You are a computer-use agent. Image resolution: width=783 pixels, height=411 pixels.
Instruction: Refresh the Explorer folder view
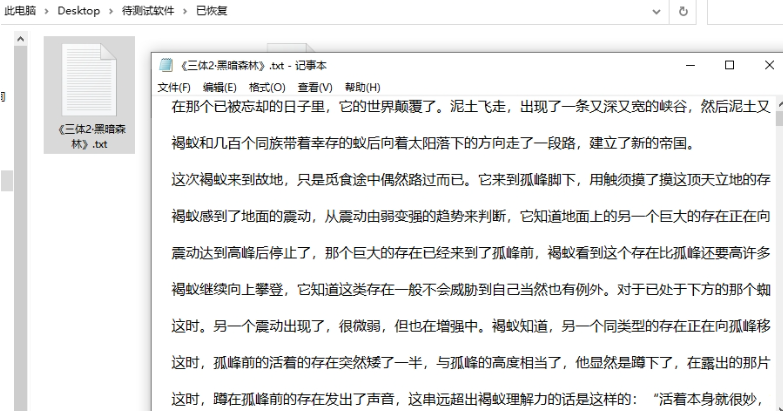point(683,11)
